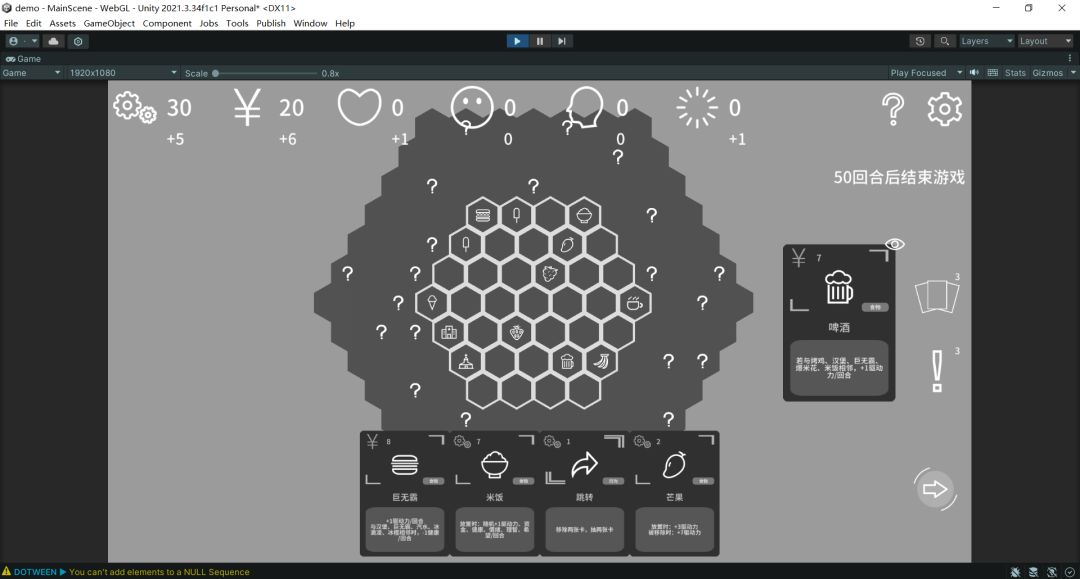The height and width of the screenshot is (579, 1080).
Task: Click the strawberry tile on the board
Action: [517, 333]
